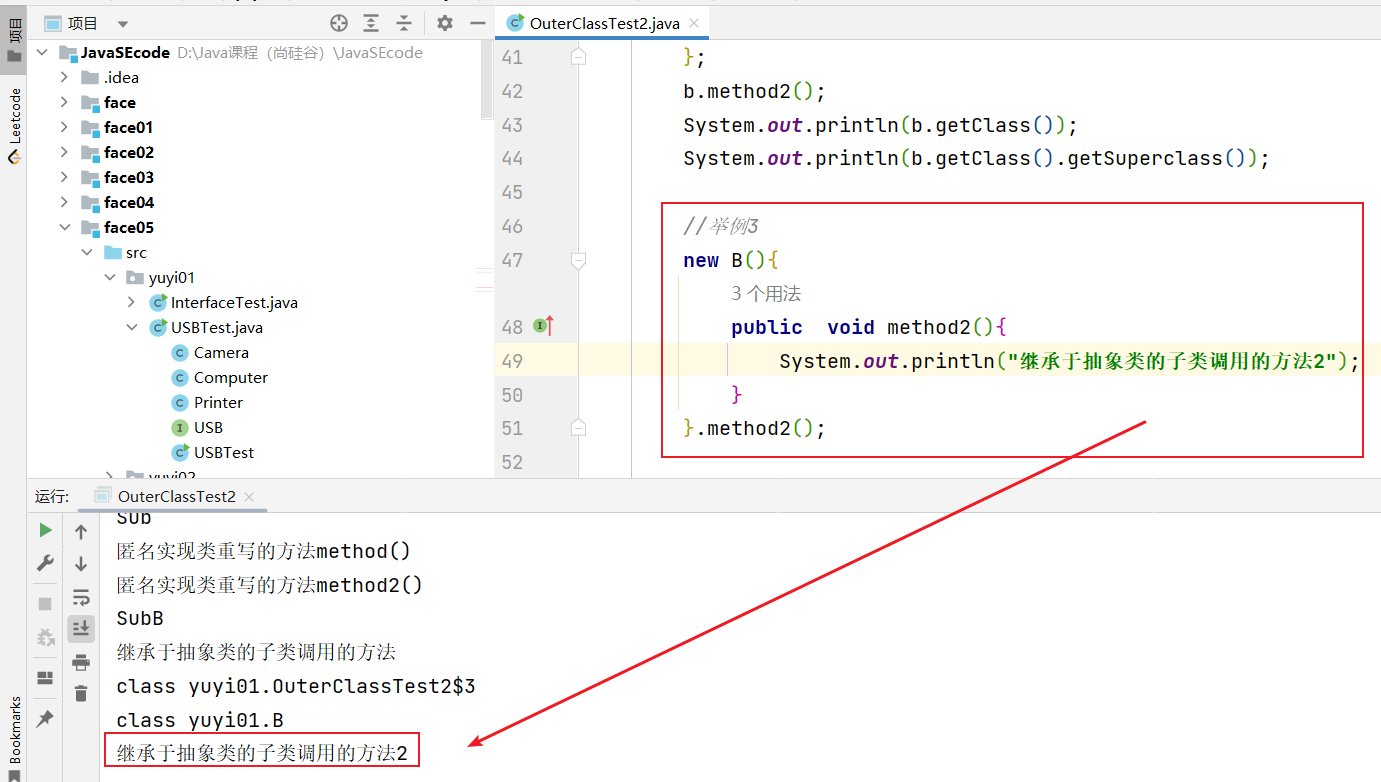1381x782 pixels.
Task: Collapse USBTest.java chevron
Action: pyautogui.click(x=132, y=327)
